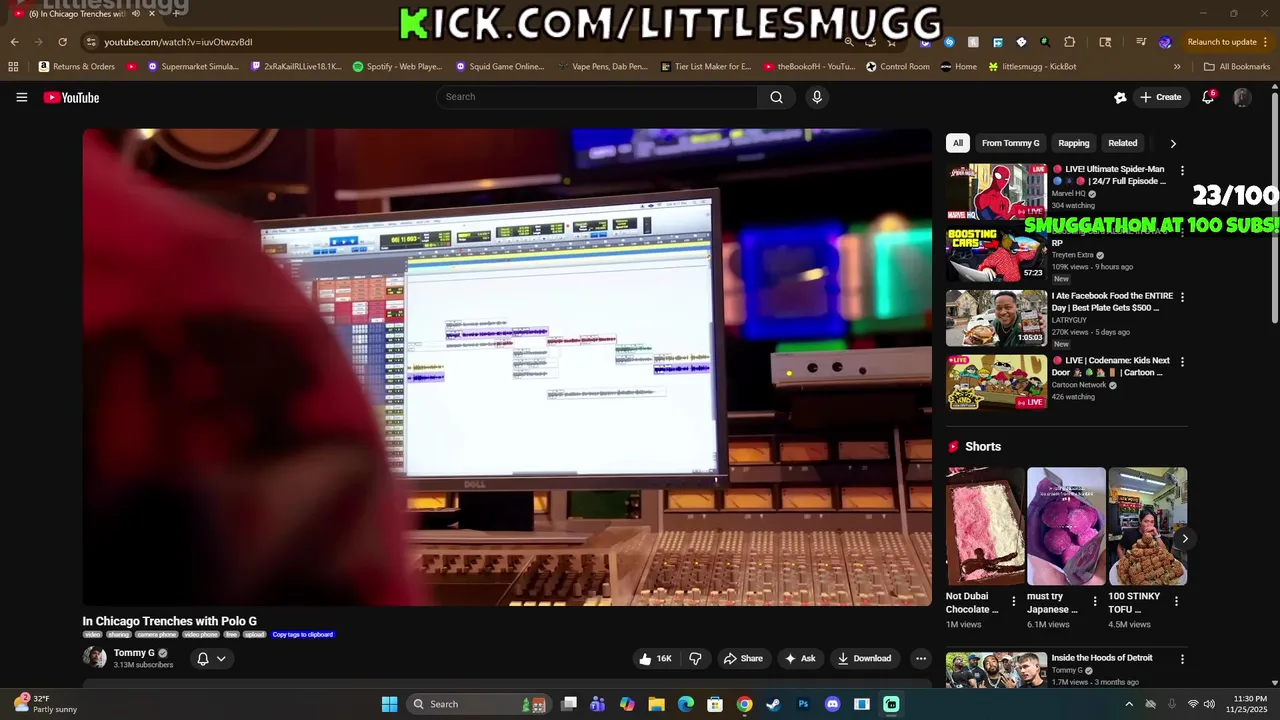Open the Windows Start menu
This screenshot has height=720, width=1280.
(389, 704)
